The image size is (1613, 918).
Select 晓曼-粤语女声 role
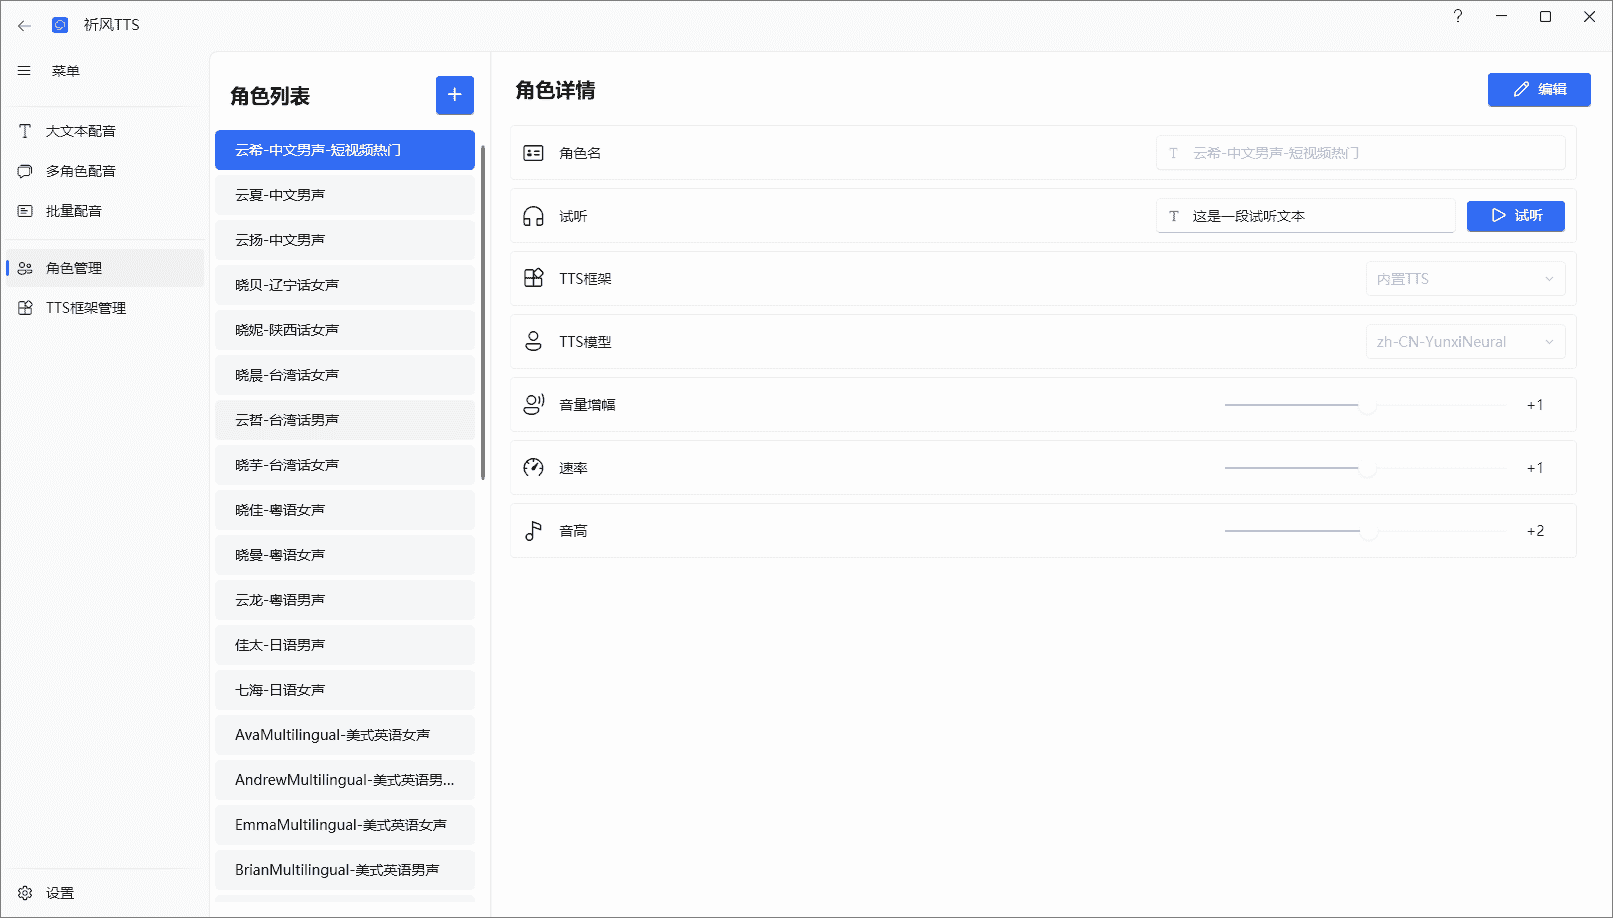pos(345,555)
